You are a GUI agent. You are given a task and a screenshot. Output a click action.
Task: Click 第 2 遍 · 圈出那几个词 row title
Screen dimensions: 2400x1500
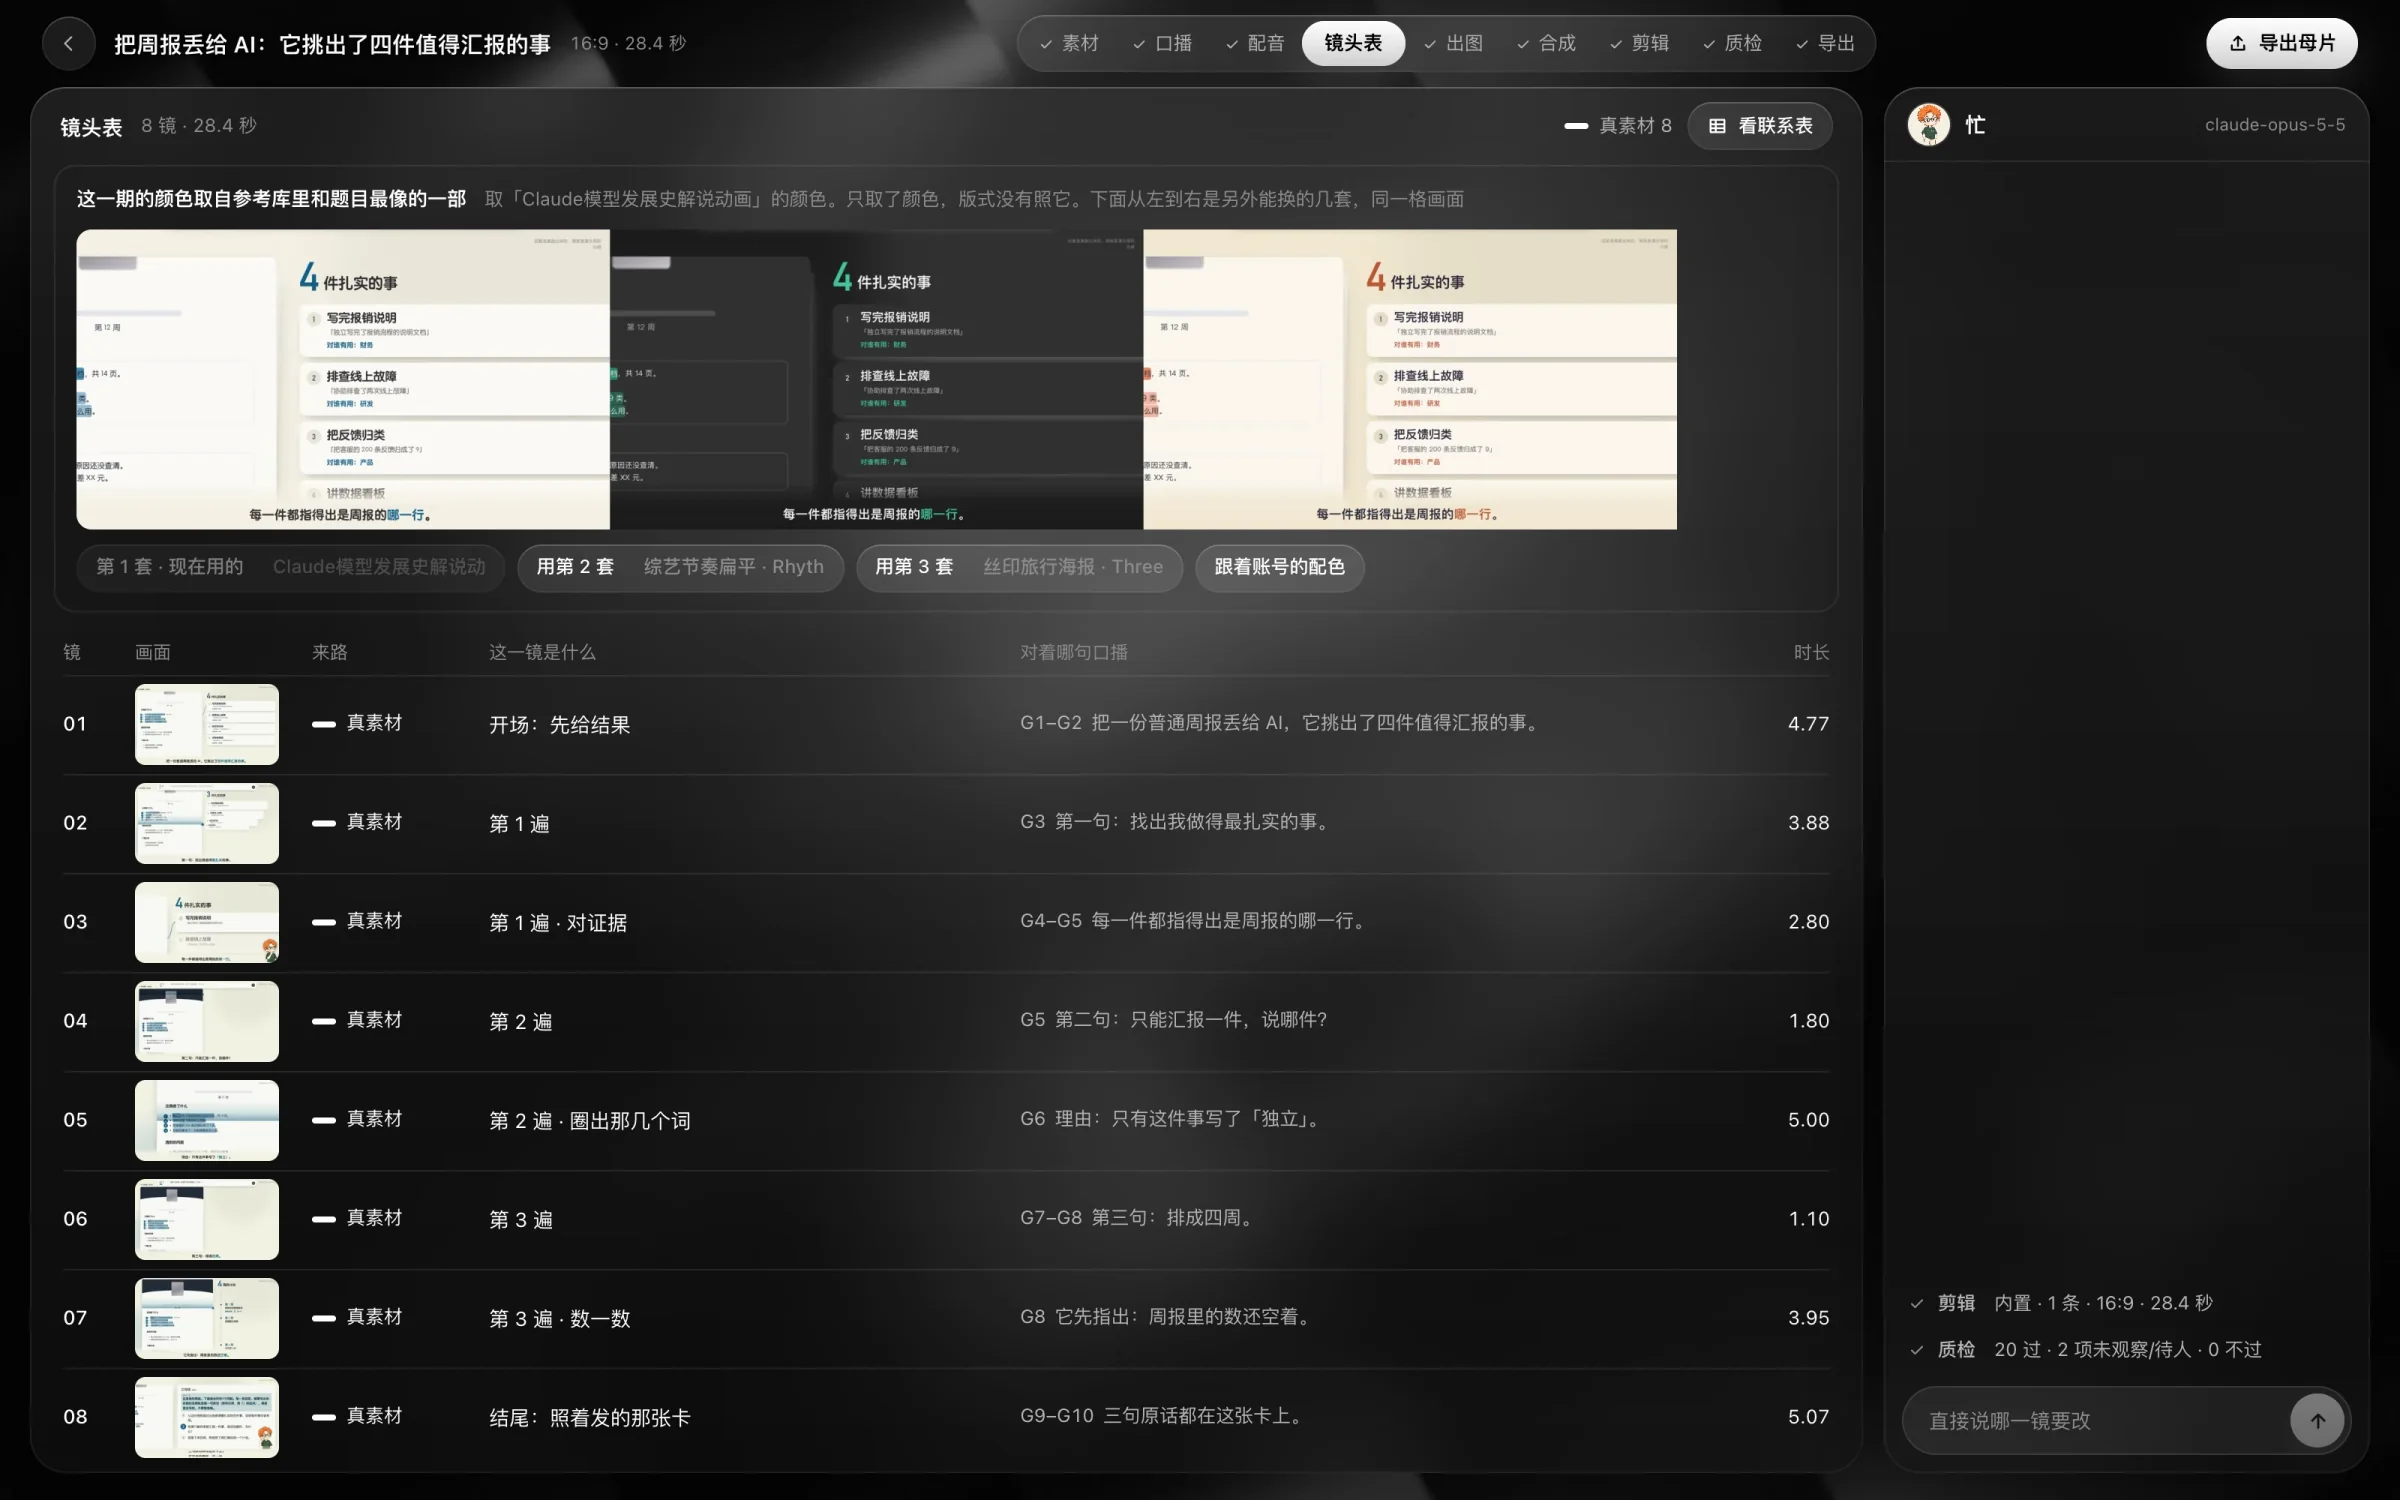(590, 1121)
